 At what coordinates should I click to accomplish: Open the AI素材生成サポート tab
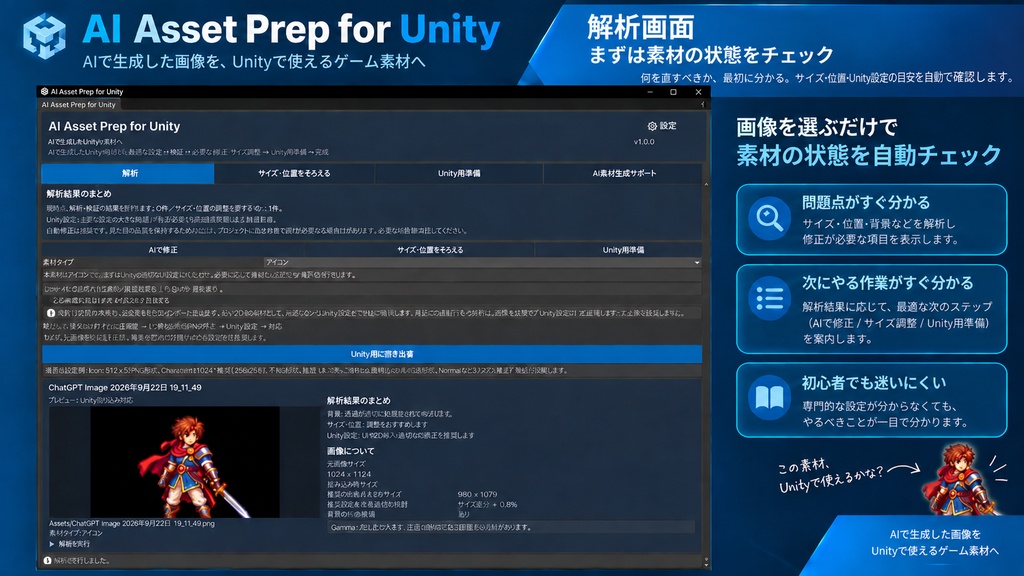pos(624,173)
